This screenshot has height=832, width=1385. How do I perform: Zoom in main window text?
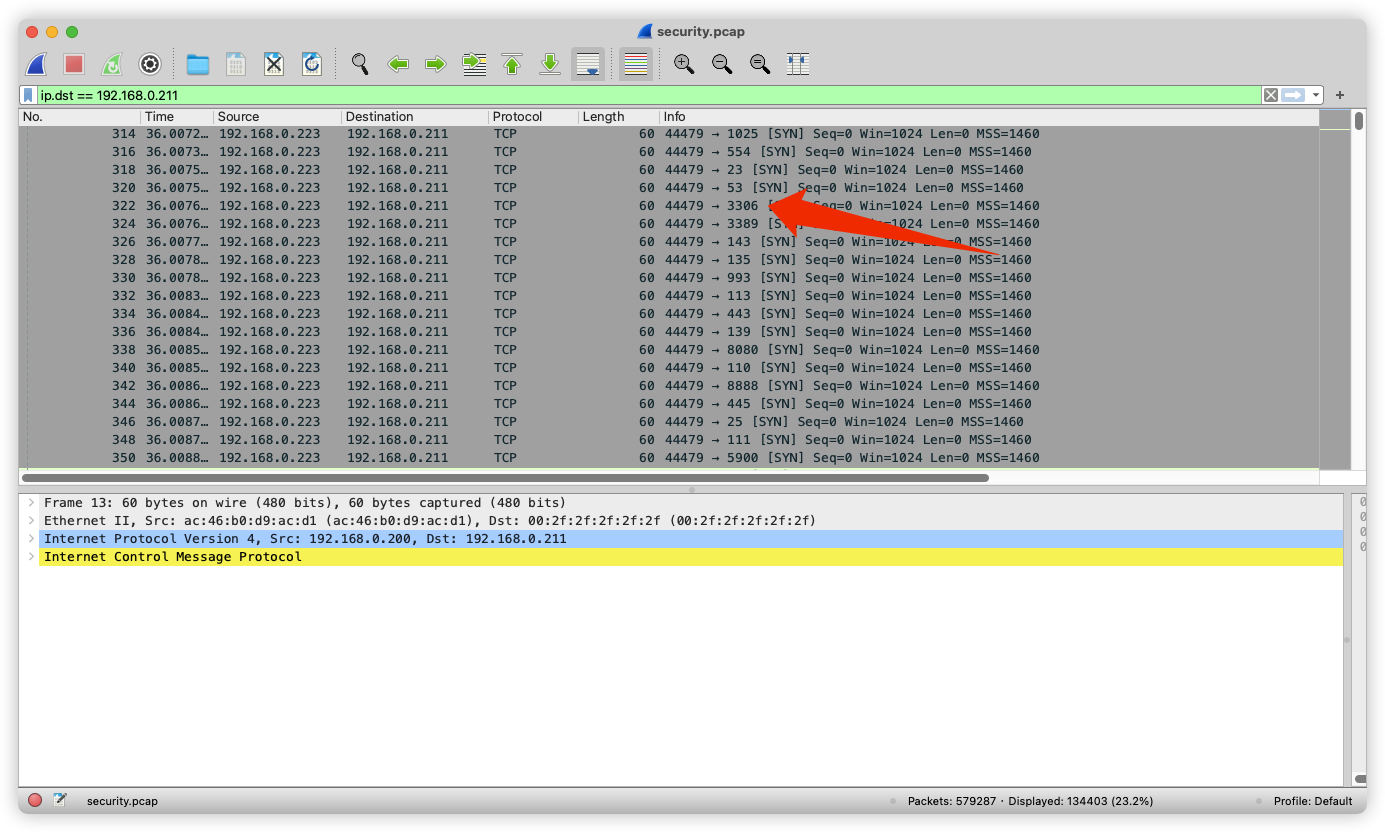click(684, 64)
